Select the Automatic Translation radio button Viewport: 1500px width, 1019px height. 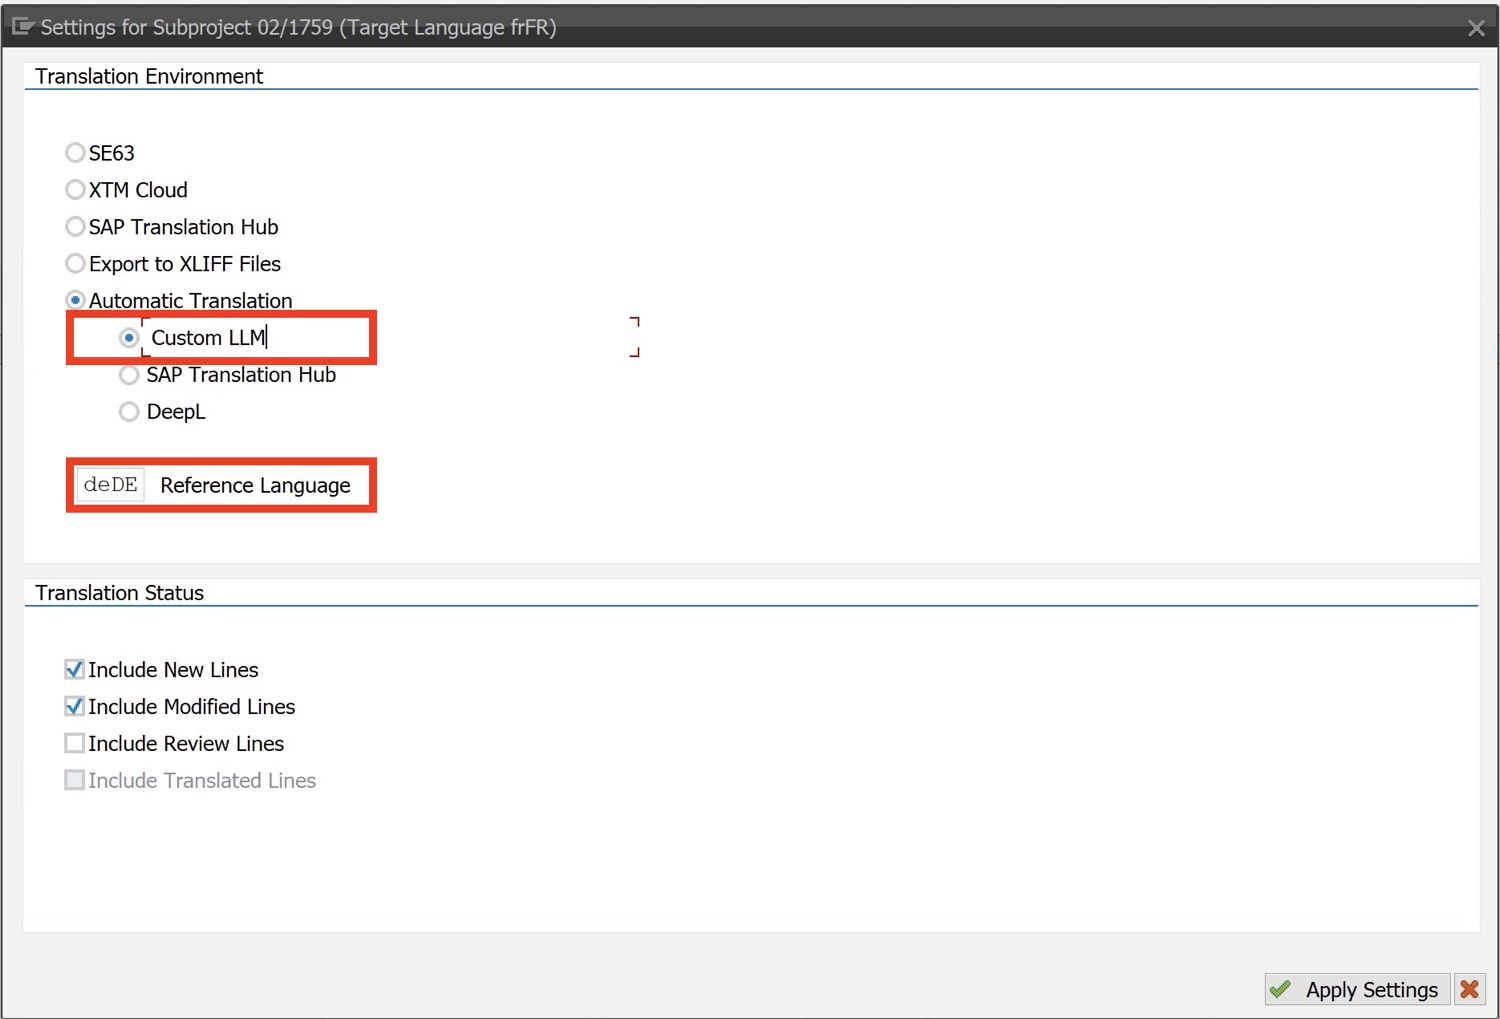tap(75, 301)
